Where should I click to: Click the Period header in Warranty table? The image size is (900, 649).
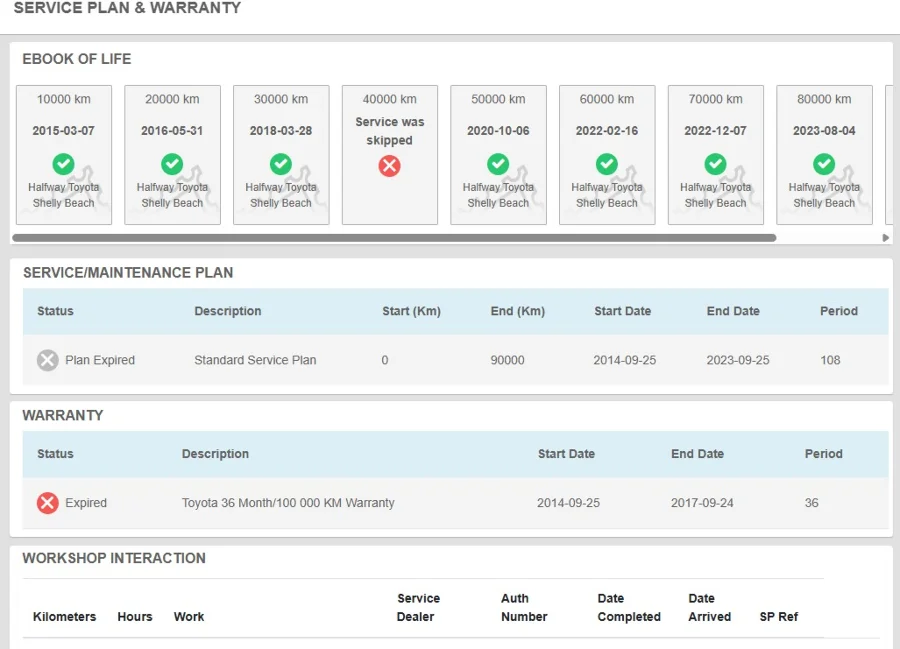(x=823, y=454)
